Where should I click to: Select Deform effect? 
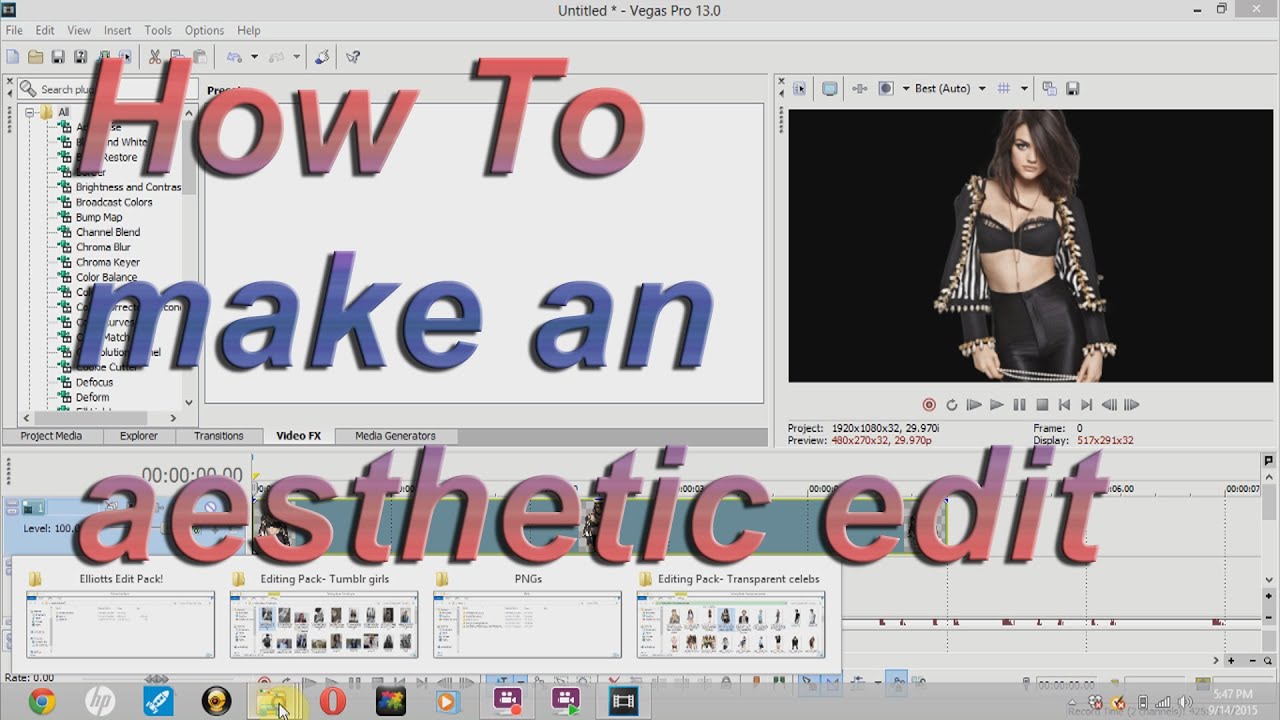tap(92, 397)
